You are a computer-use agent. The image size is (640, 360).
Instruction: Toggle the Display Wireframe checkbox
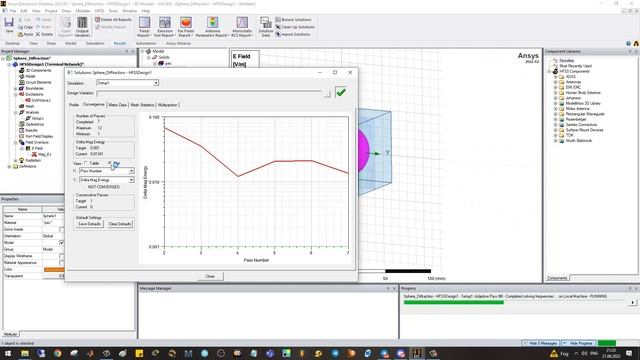62,256
